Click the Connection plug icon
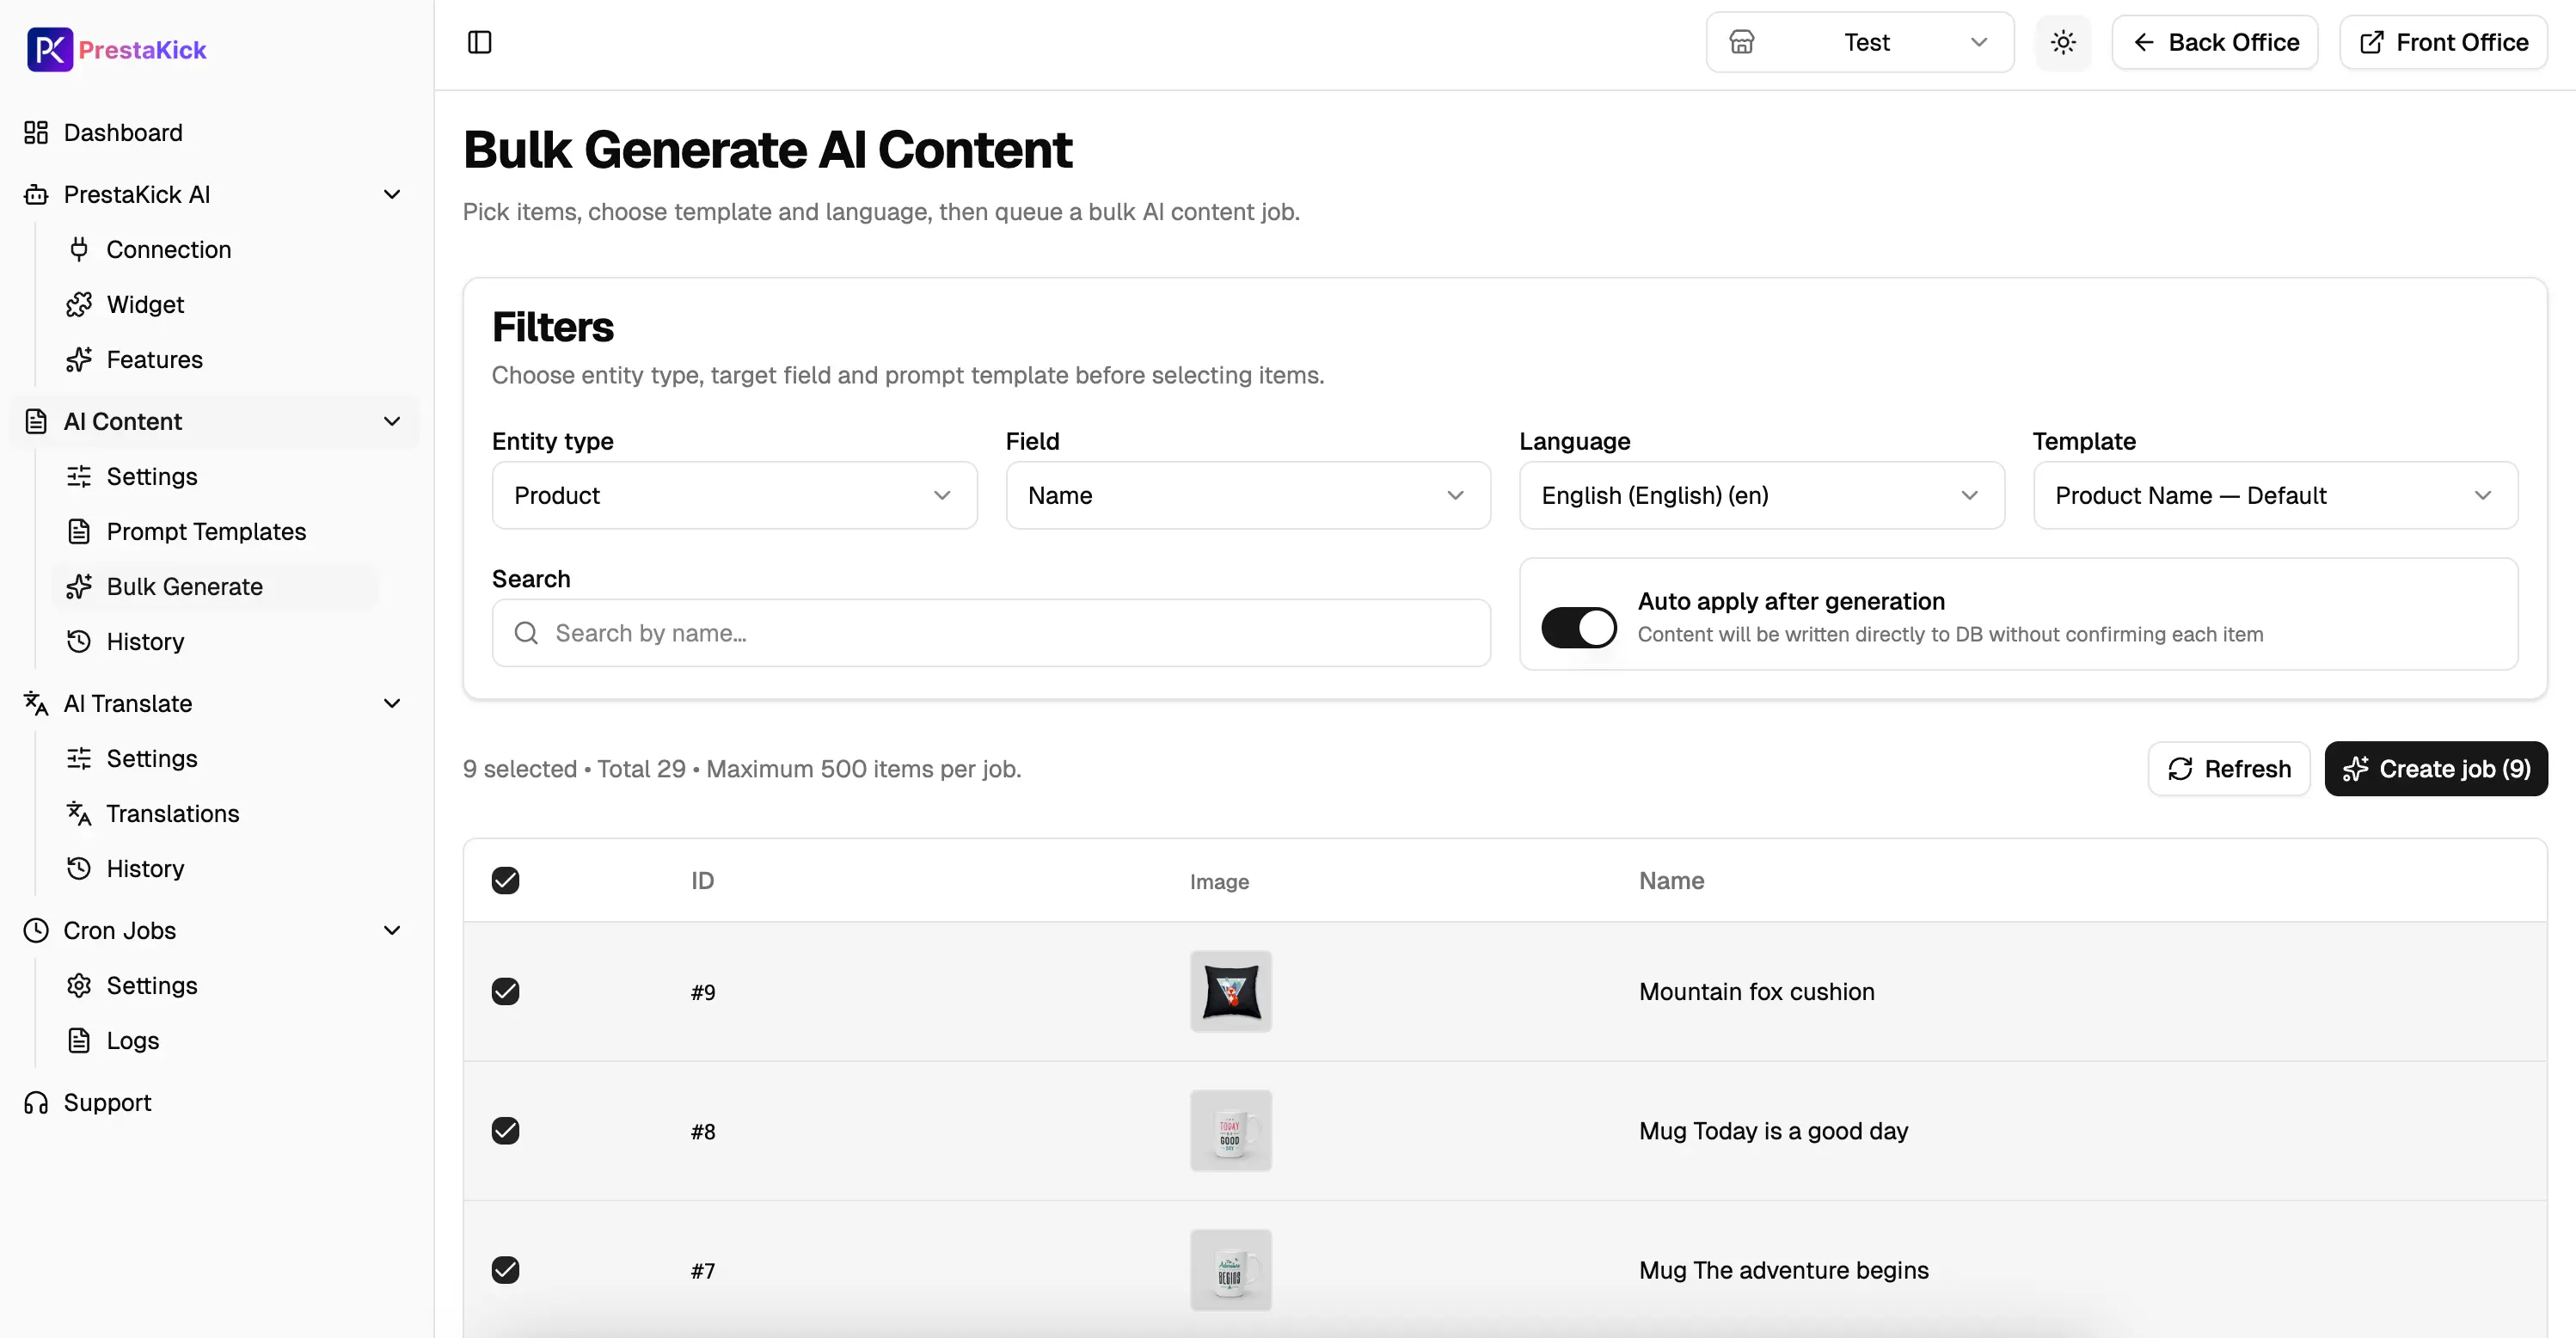Viewport: 2576px width, 1338px height. pos(79,249)
